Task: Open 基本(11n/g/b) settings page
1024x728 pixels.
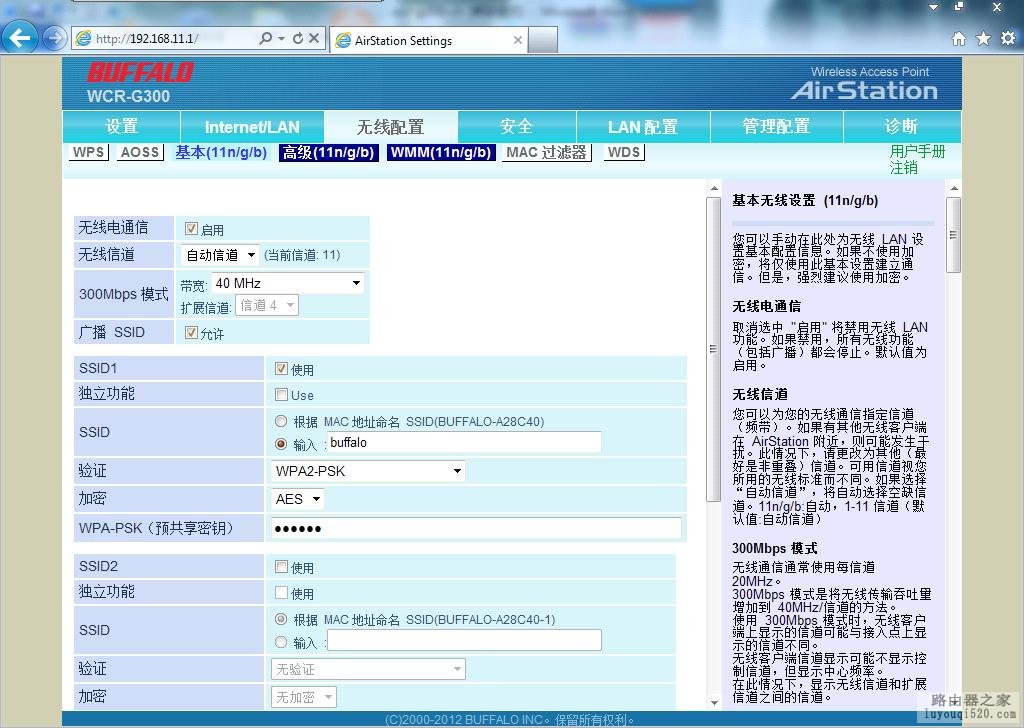Action: tap(221, 152)
